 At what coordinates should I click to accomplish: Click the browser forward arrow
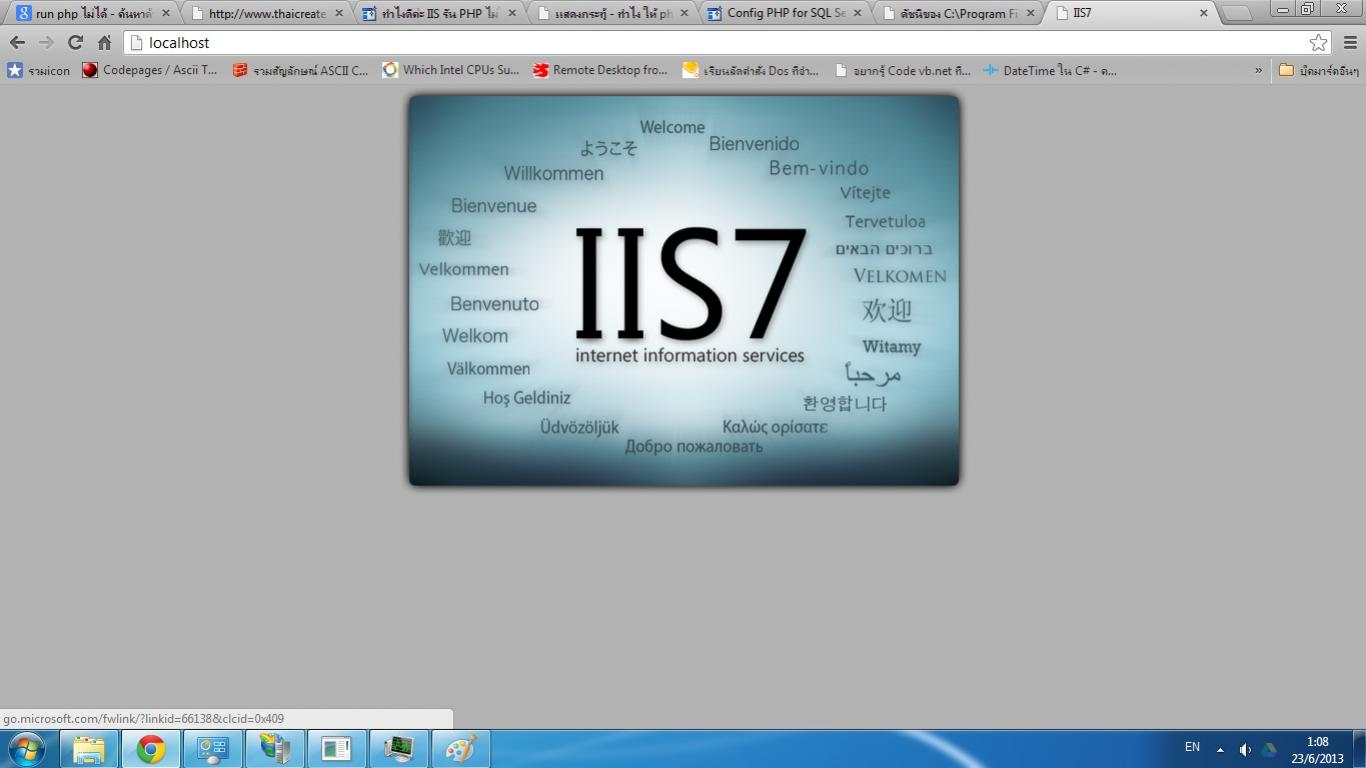click(46, 42)
